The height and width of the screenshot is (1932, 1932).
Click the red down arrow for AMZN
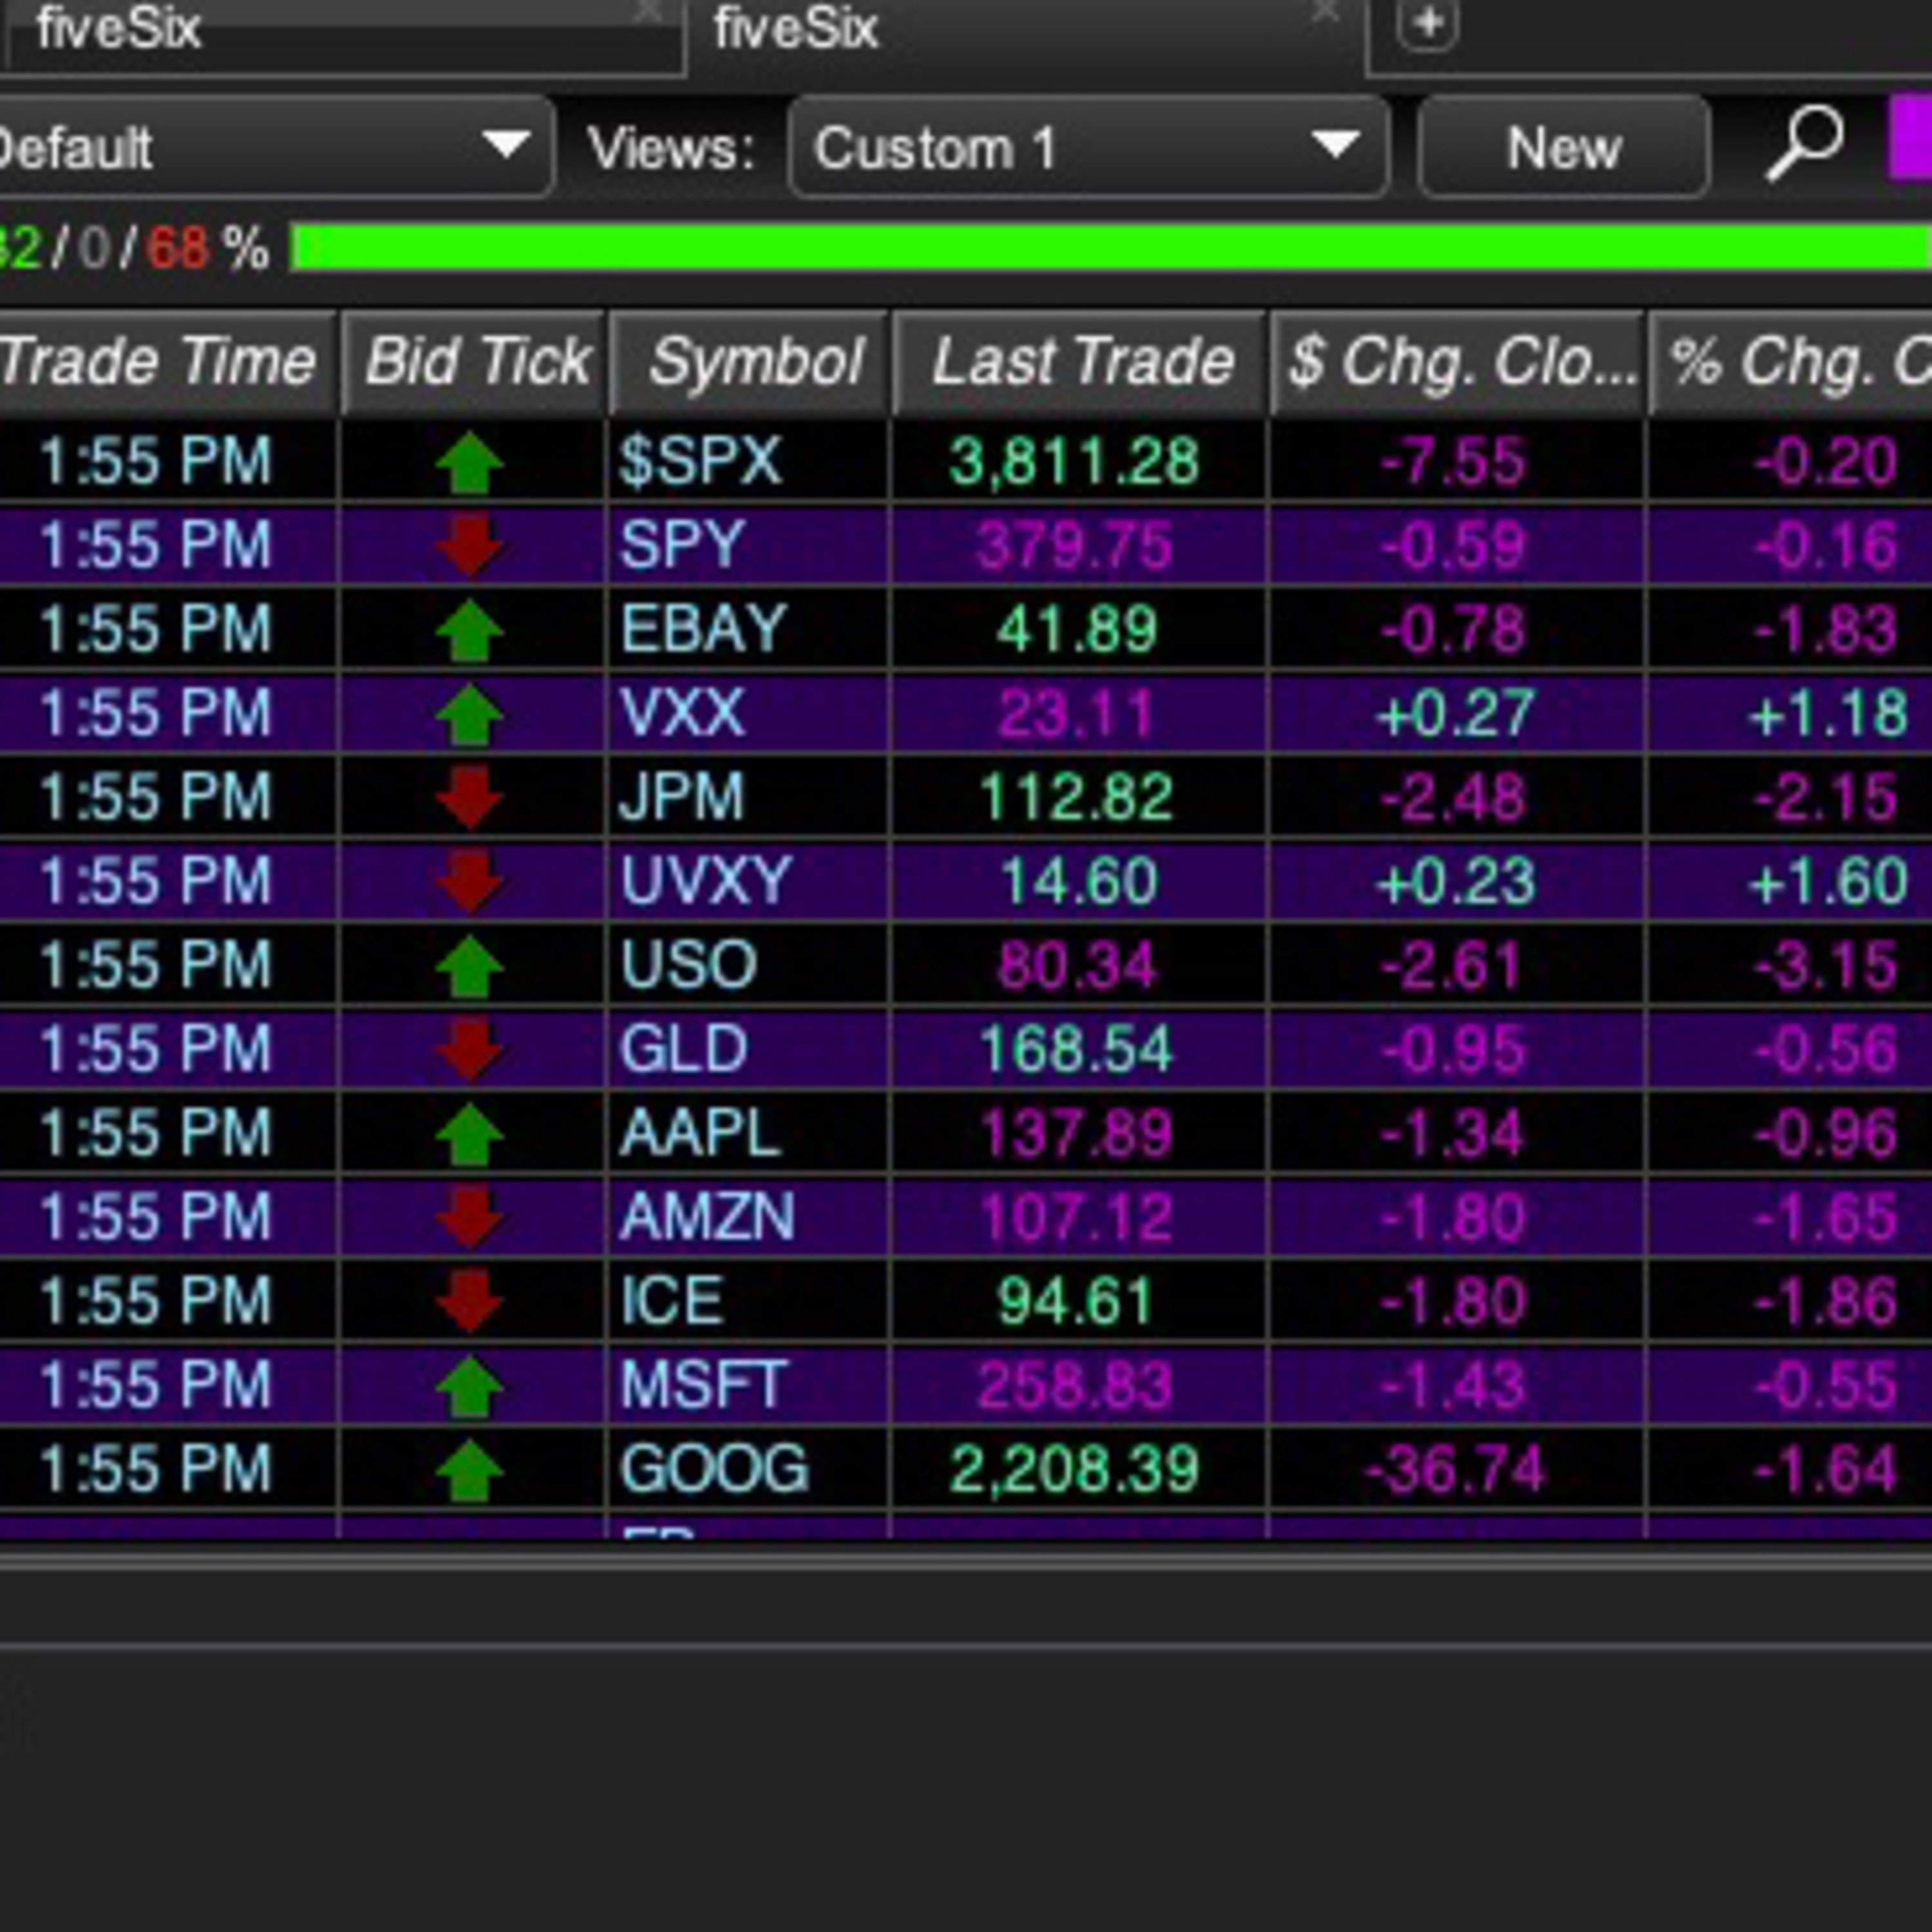coord(470,1218)
